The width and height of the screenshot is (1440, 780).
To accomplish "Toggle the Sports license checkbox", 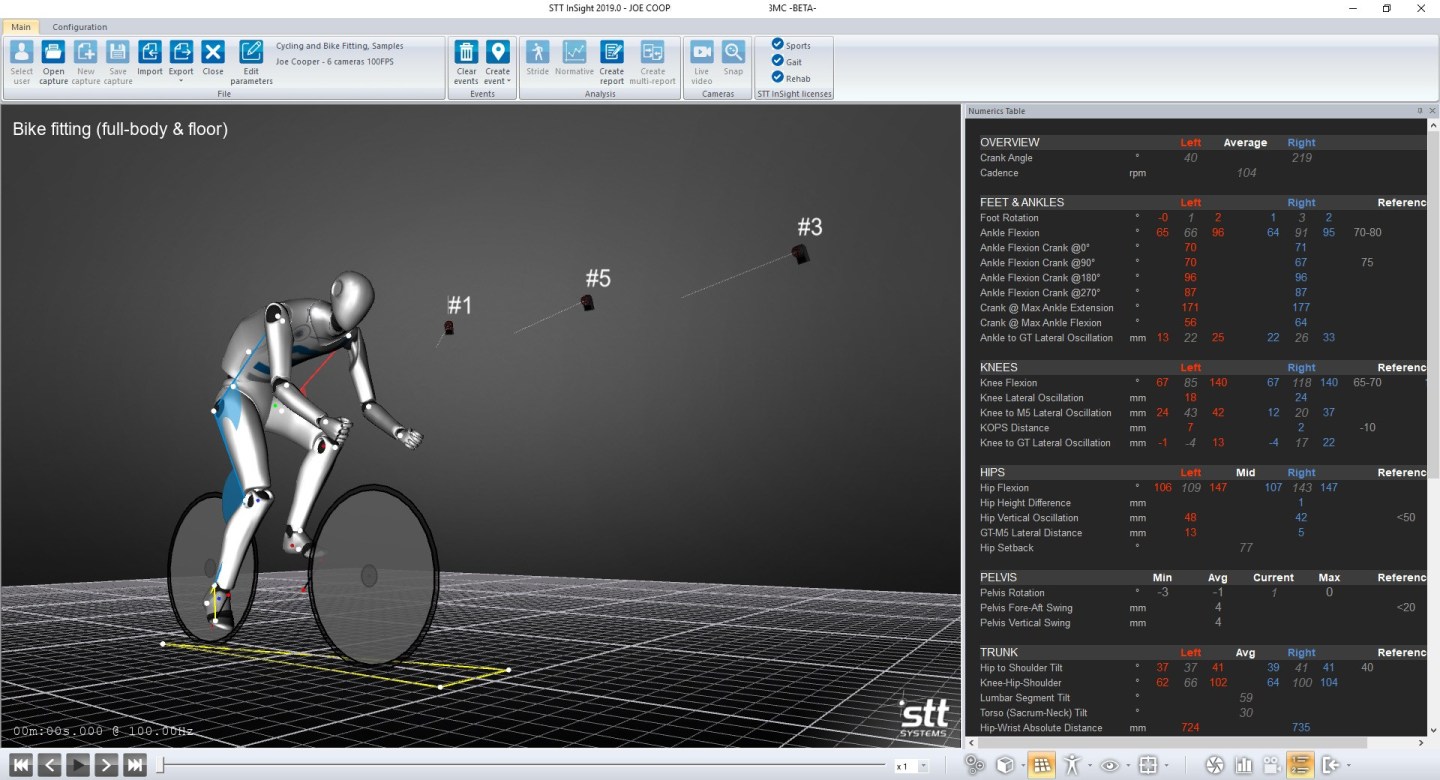I will click(778, 45).
